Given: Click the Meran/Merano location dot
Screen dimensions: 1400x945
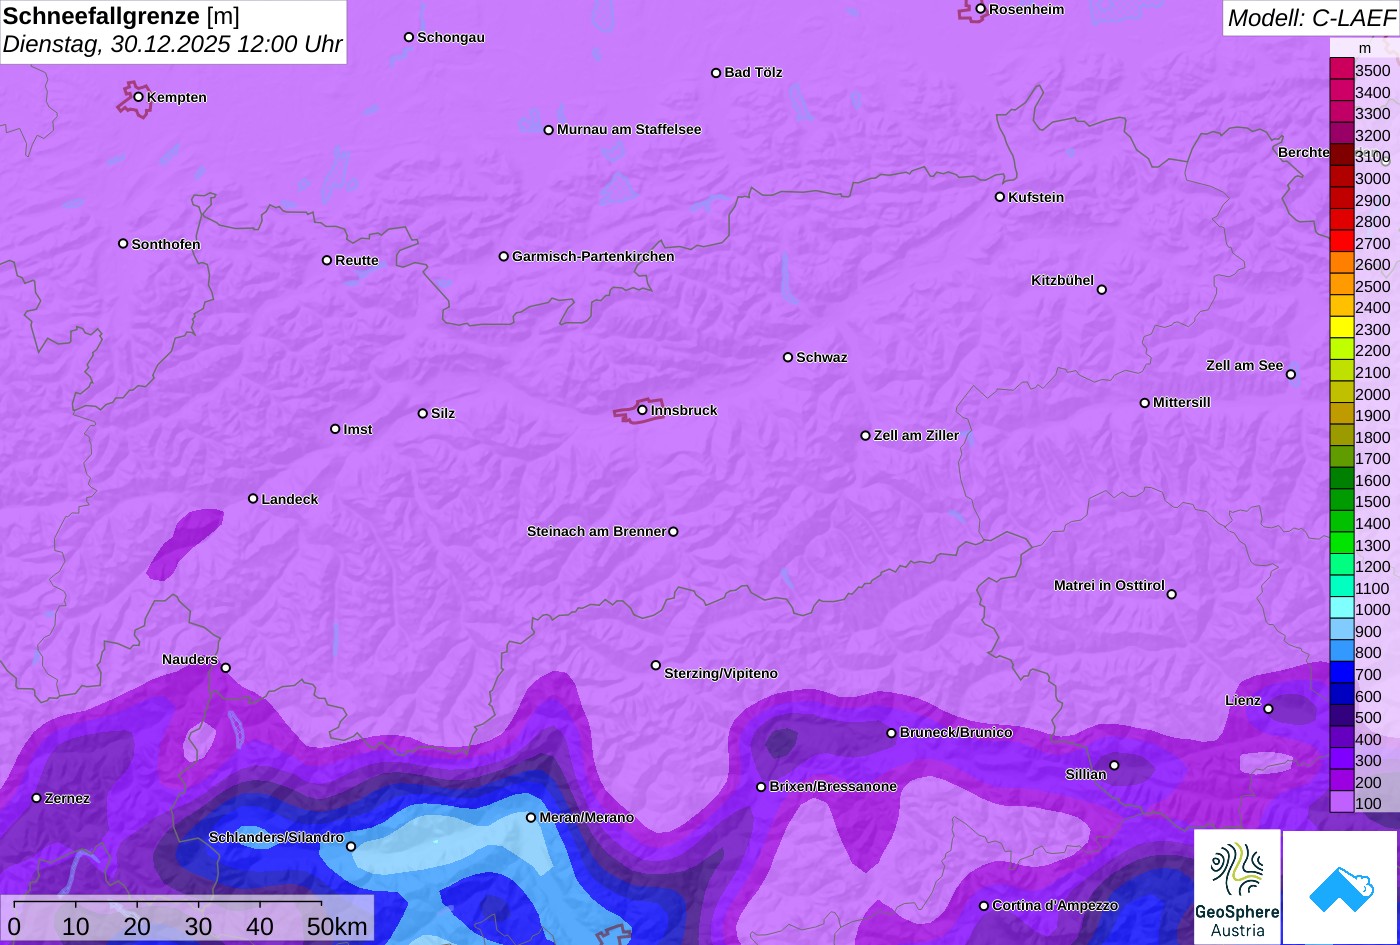Looking at the screenshot, I should pos(531,818).
